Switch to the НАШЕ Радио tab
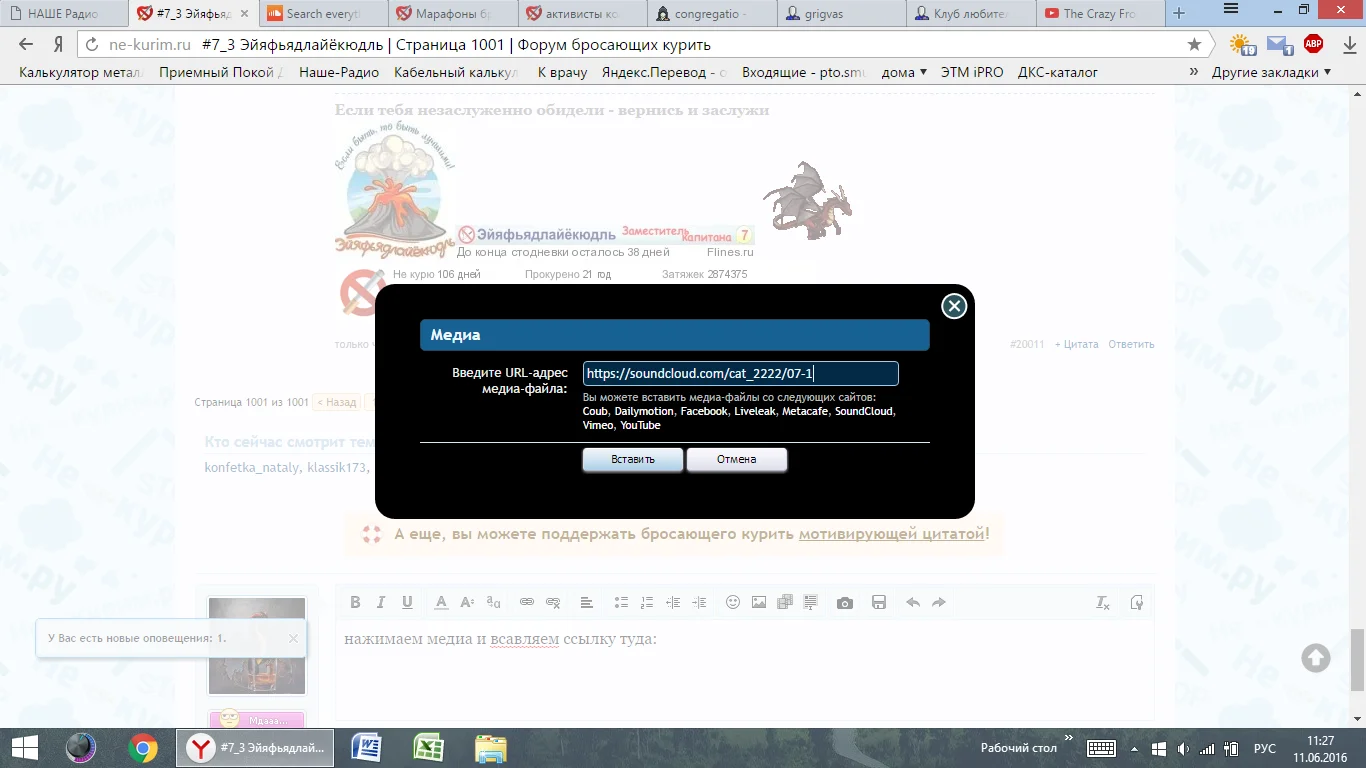1366x768 pixels. pos(65,14)
